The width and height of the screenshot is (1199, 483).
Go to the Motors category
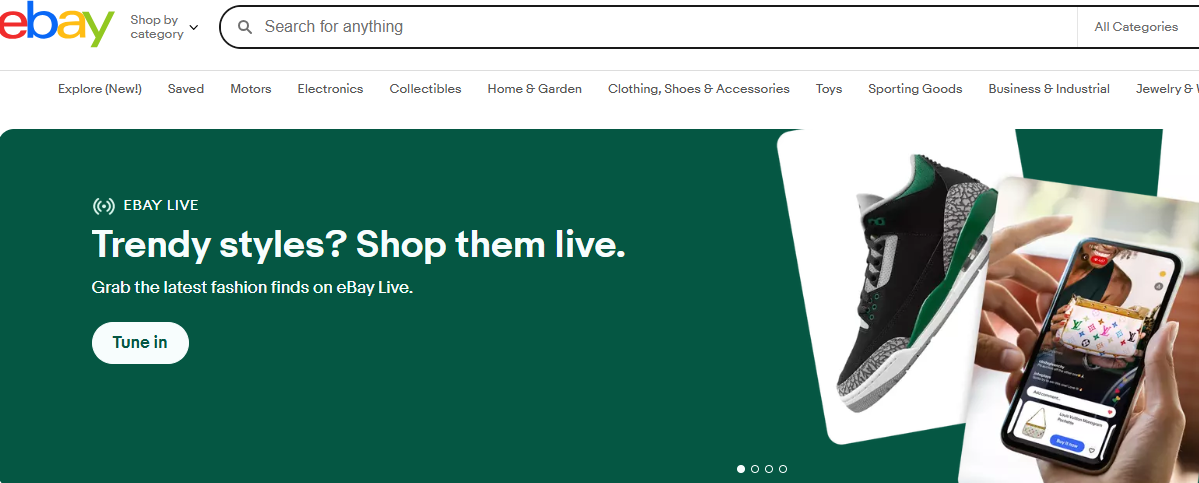251,89
